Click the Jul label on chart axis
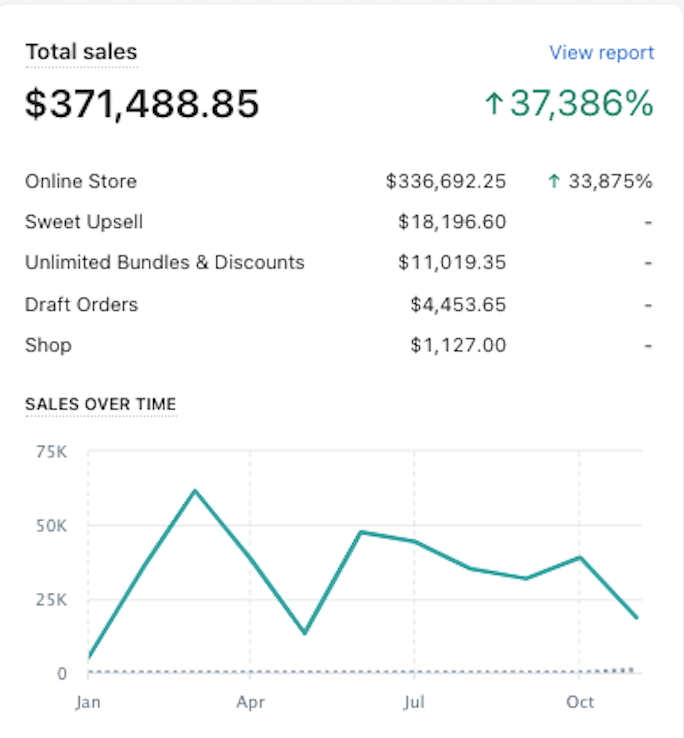Viewport: 684px width, 738px height. (413, 702)
